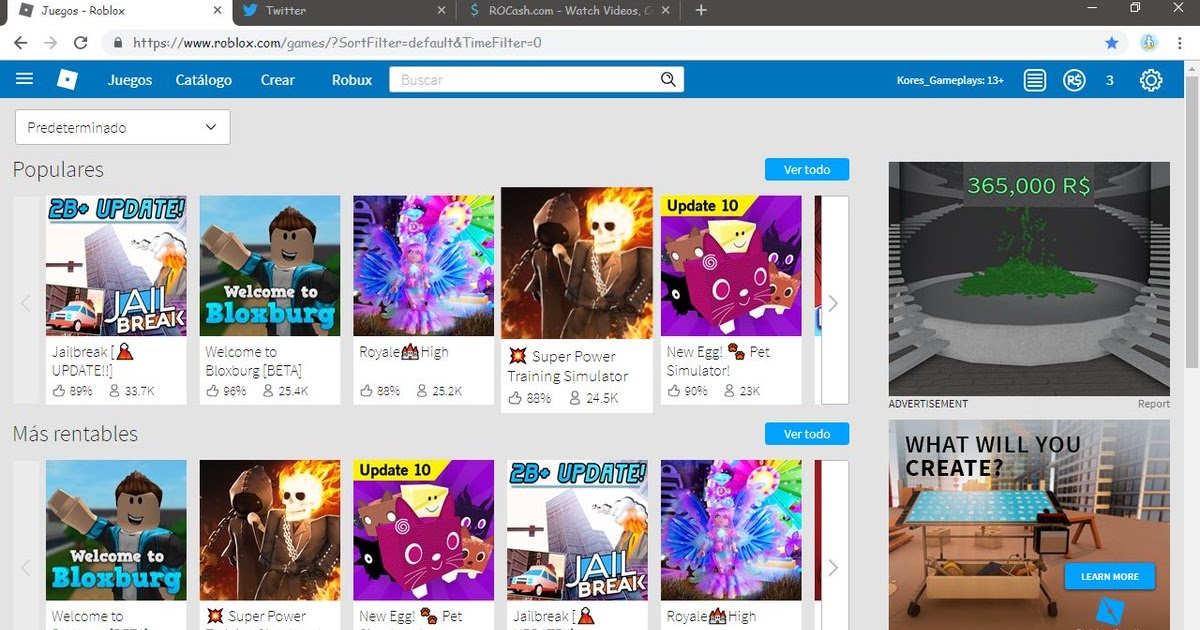Viewport: 1200px width, 630px height.
Task: Open a new browser tab
Action: (701, 10)
